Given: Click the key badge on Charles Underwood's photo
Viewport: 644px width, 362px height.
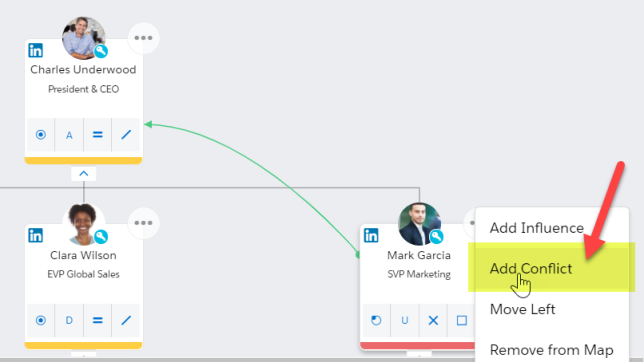Looking at the screenshot, I should point(101,51).
